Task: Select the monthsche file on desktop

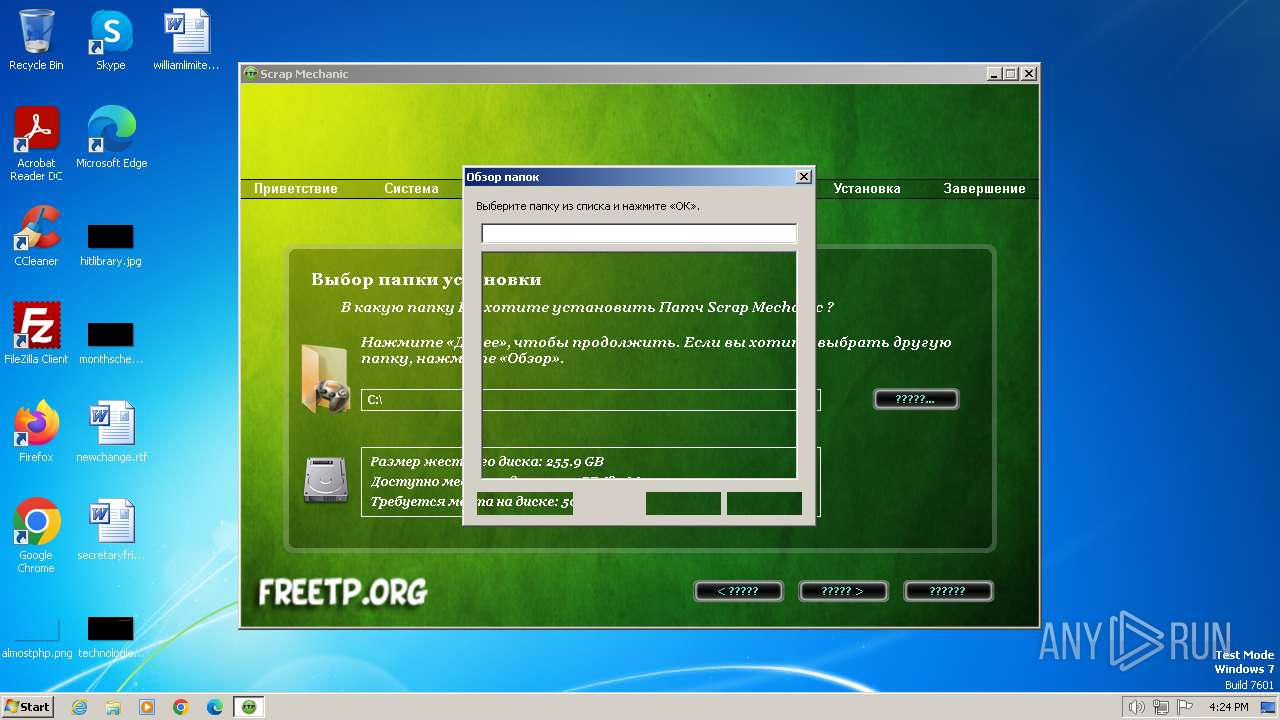Action: pyautogui.click(x=111, y=343)
